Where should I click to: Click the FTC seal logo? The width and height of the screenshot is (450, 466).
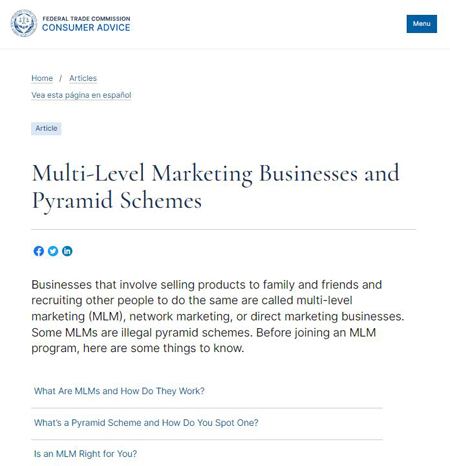(x=24, y=23)
